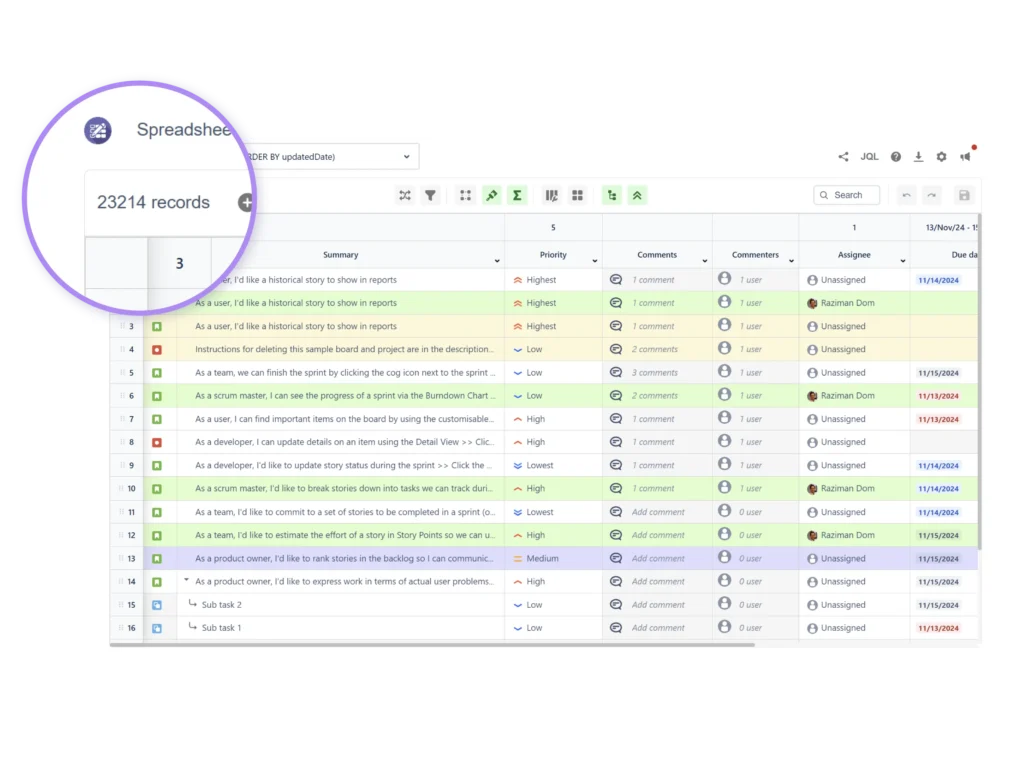Open the Commenters column dropdown arrow

tap(791, 261)
